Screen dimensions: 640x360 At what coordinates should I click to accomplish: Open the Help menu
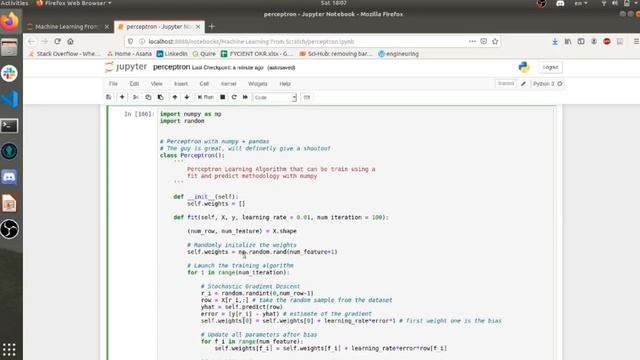tap(285, 84)
